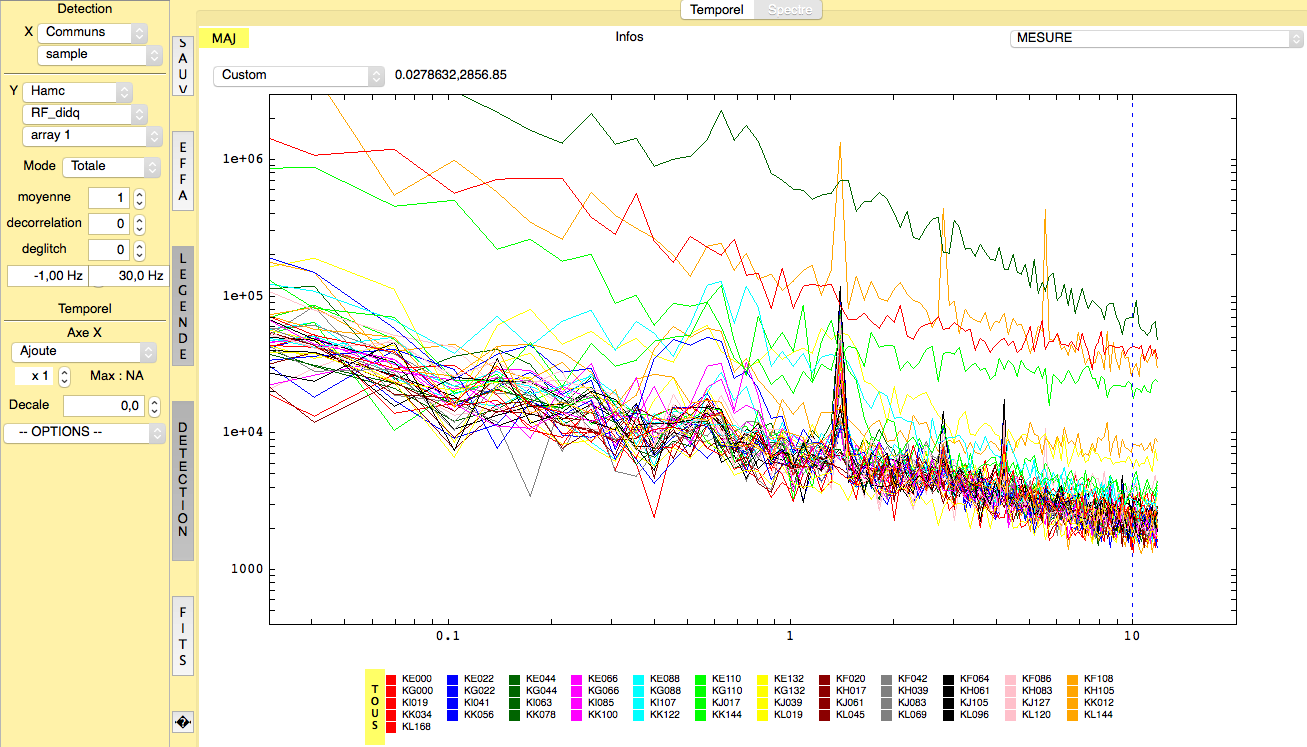This screenshot has width=1307, height=747.
Task: Select the Temporel tab
Action: pyautogui.click(x=717, y=10)
